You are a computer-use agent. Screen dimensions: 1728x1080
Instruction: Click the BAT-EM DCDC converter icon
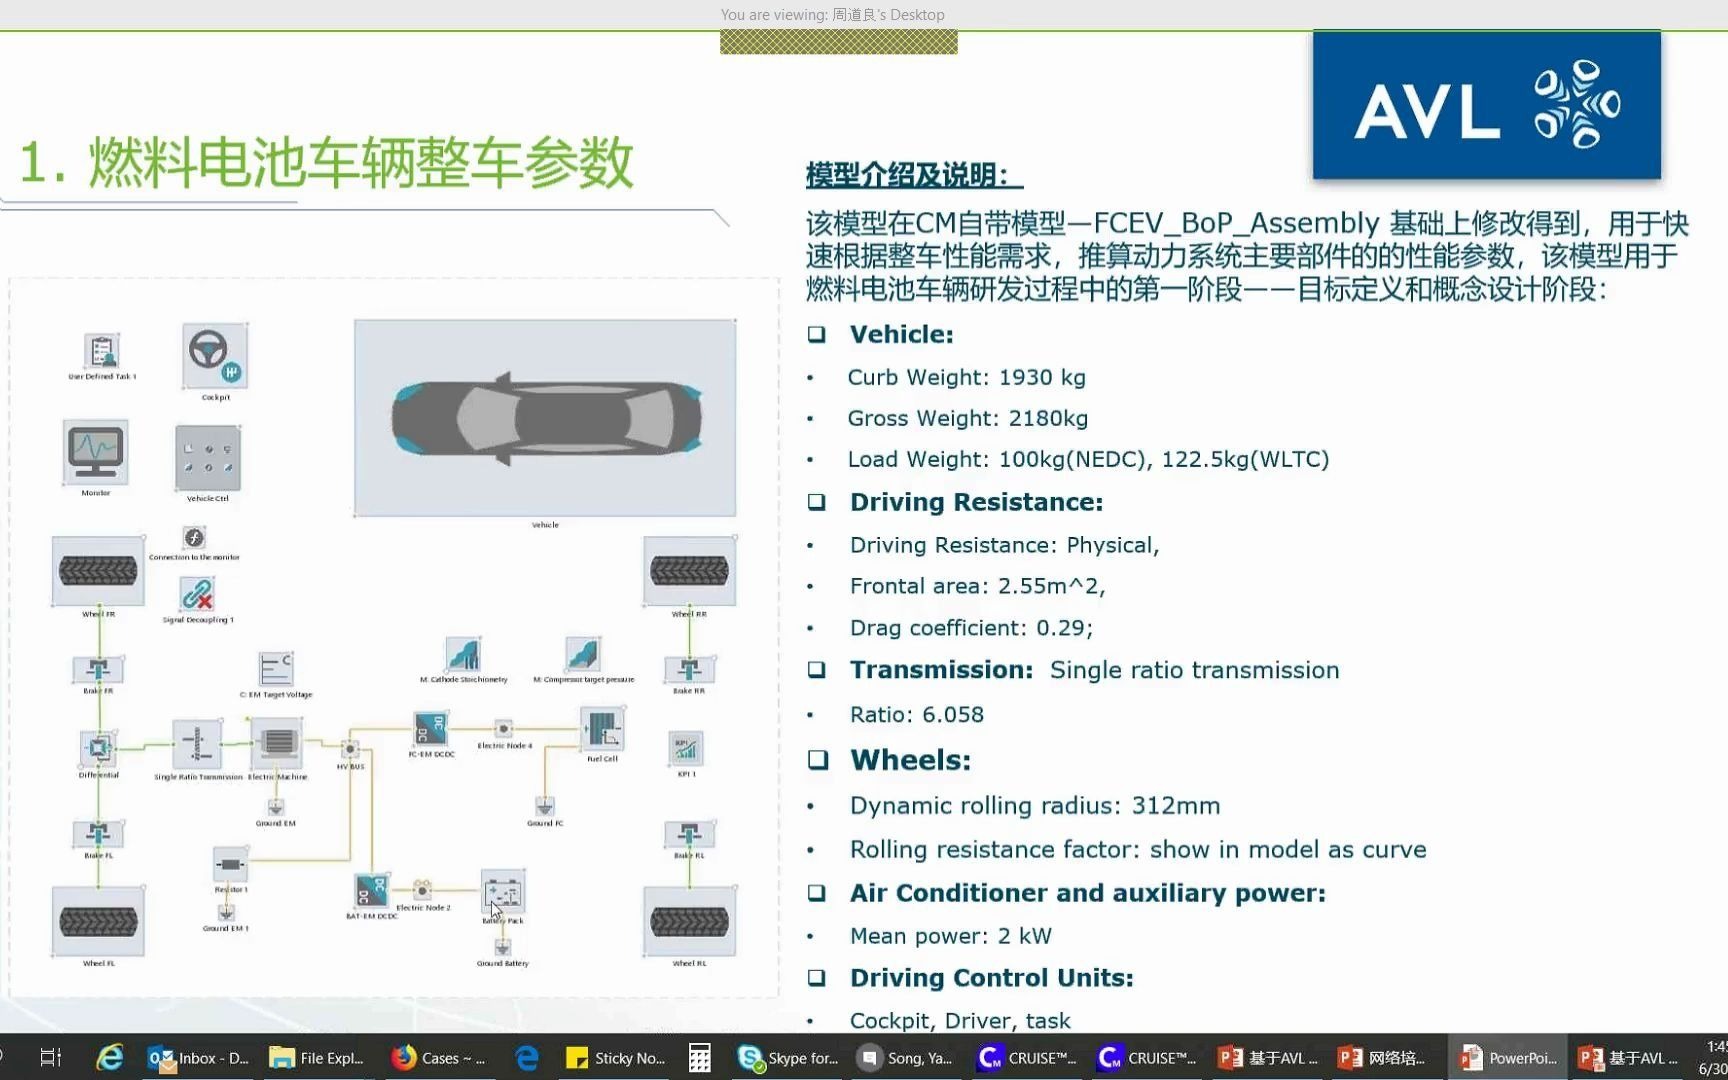[372, 891]
